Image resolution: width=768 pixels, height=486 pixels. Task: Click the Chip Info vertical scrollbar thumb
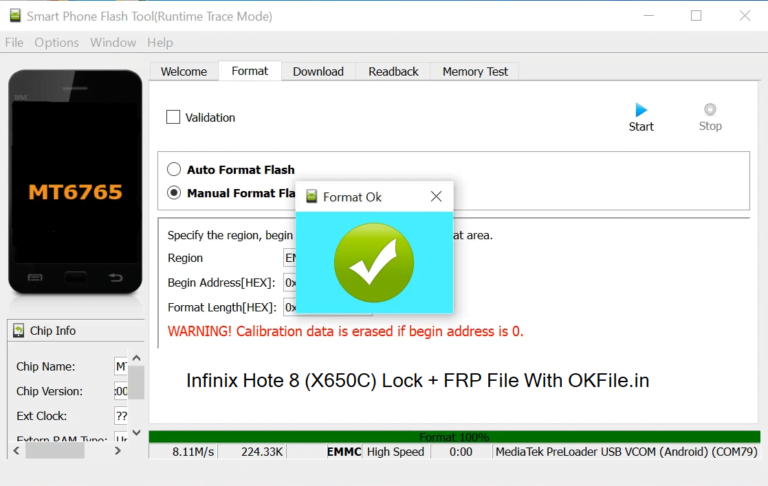click(x=137, y=382)
